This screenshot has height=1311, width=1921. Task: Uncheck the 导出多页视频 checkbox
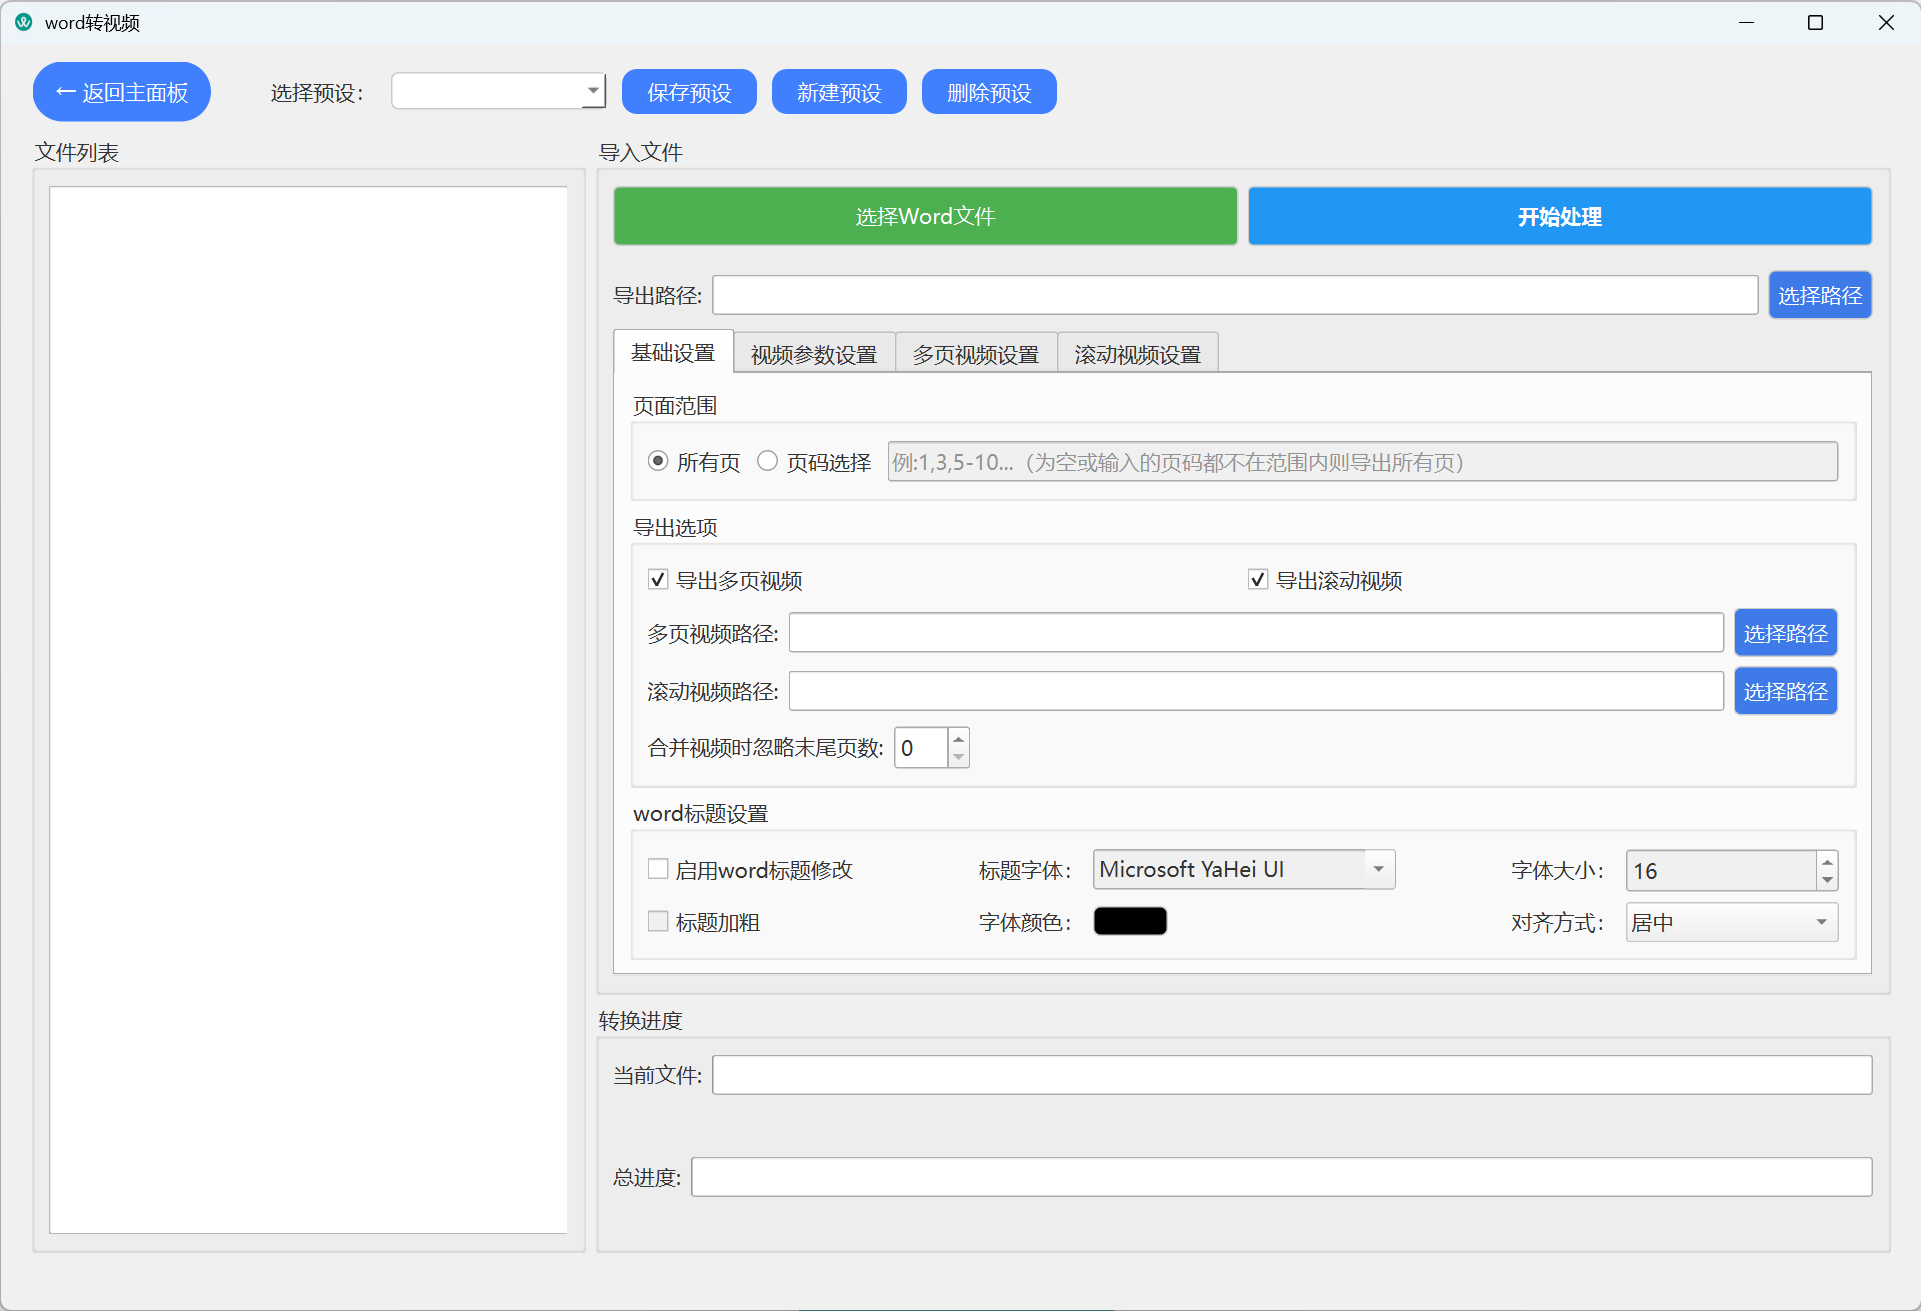(658, 580)
